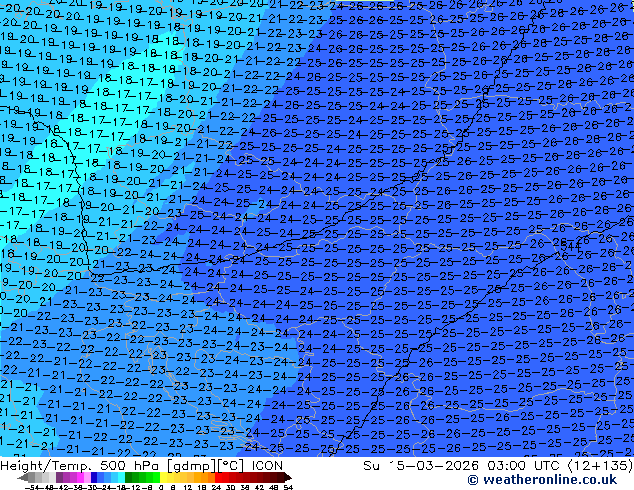
Task: Click the yellow legend swatch above 0
Action: (163, 477)
